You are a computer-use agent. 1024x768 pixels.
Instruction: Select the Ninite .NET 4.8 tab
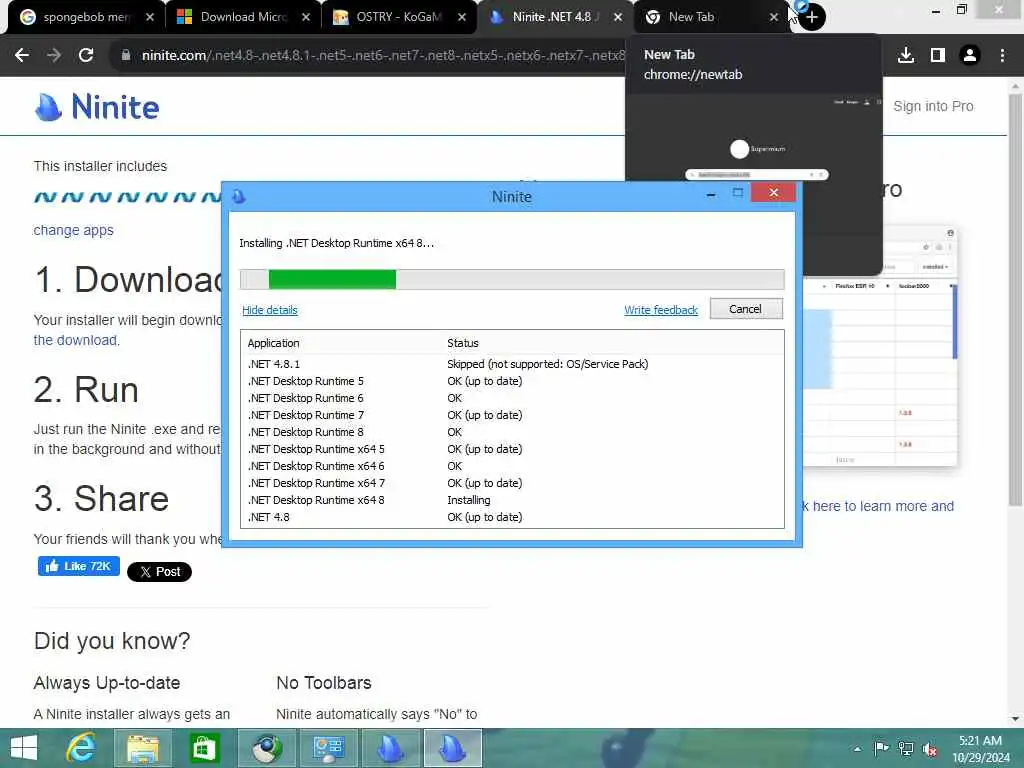[554, 17]
